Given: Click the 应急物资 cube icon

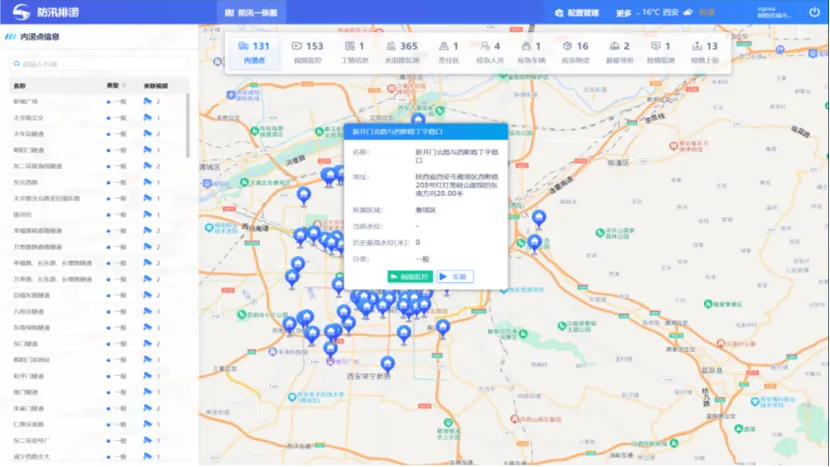Looking at the screenshot, I should coord(567,46).
